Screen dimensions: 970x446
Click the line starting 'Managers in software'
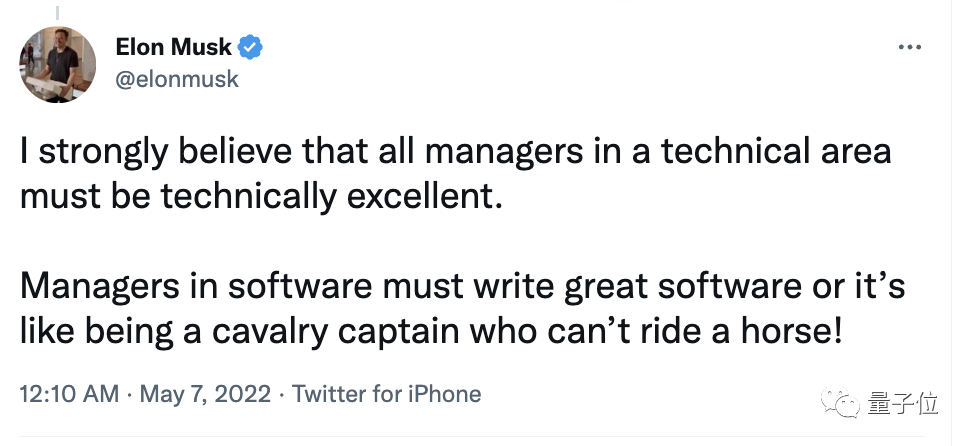[462, 286]
